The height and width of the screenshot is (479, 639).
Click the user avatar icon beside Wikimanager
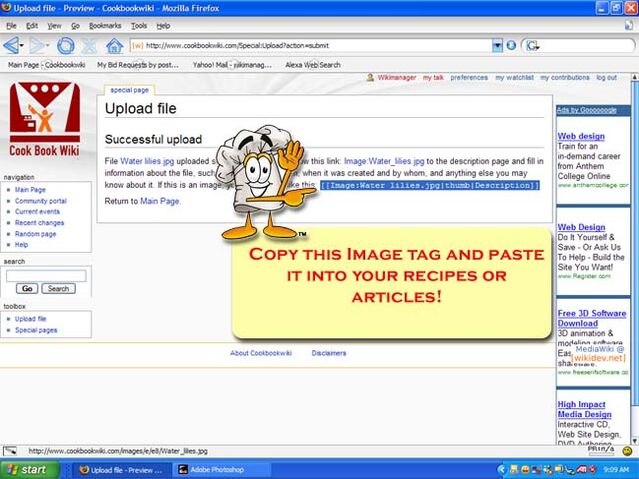[370, 77]
